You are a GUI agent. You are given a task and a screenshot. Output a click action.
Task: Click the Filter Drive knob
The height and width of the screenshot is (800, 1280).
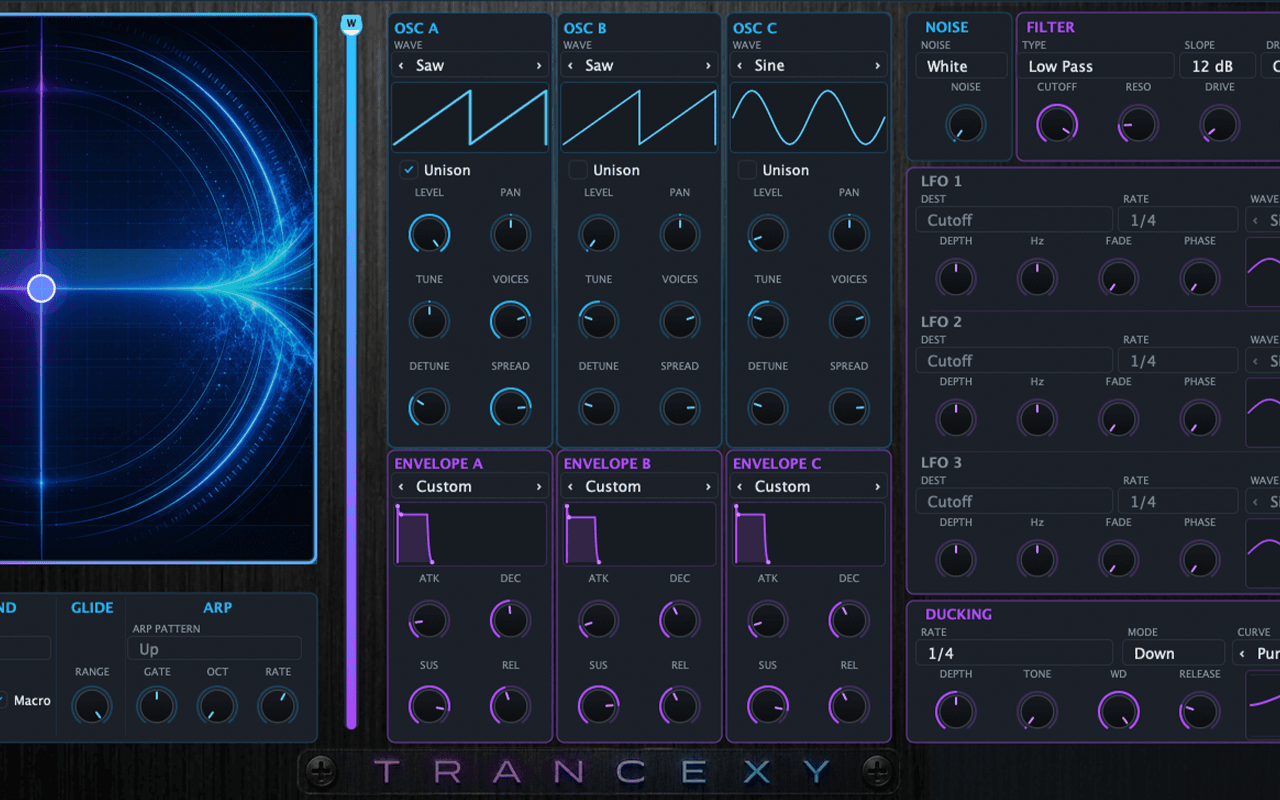tap(1219, 125)
